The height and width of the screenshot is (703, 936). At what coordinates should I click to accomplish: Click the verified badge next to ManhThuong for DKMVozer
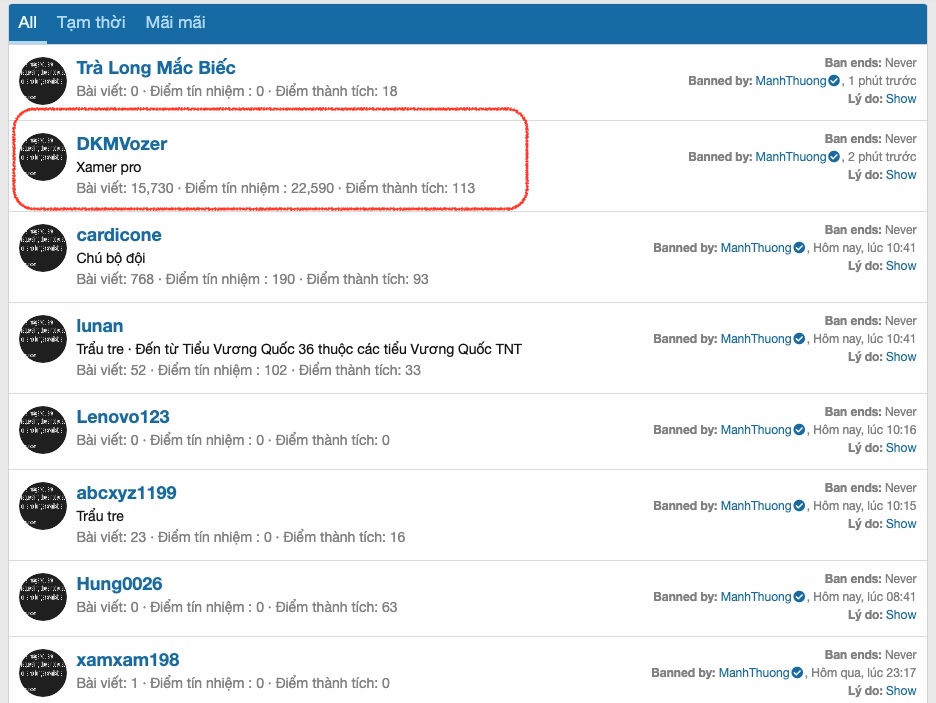pyautogui.click(x=834, y=157)
